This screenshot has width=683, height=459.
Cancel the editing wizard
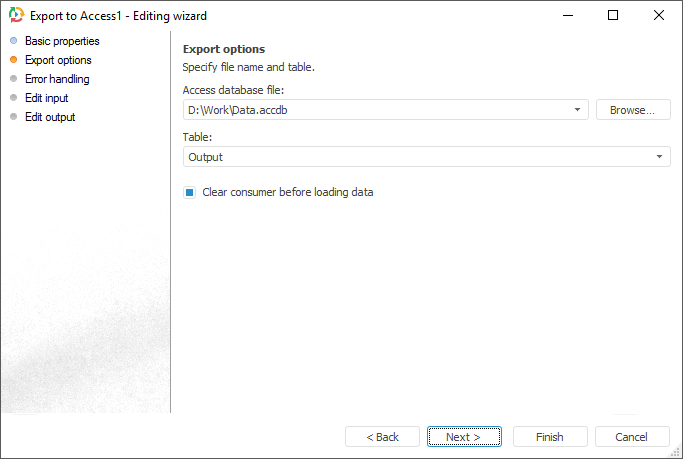[632, 437]
